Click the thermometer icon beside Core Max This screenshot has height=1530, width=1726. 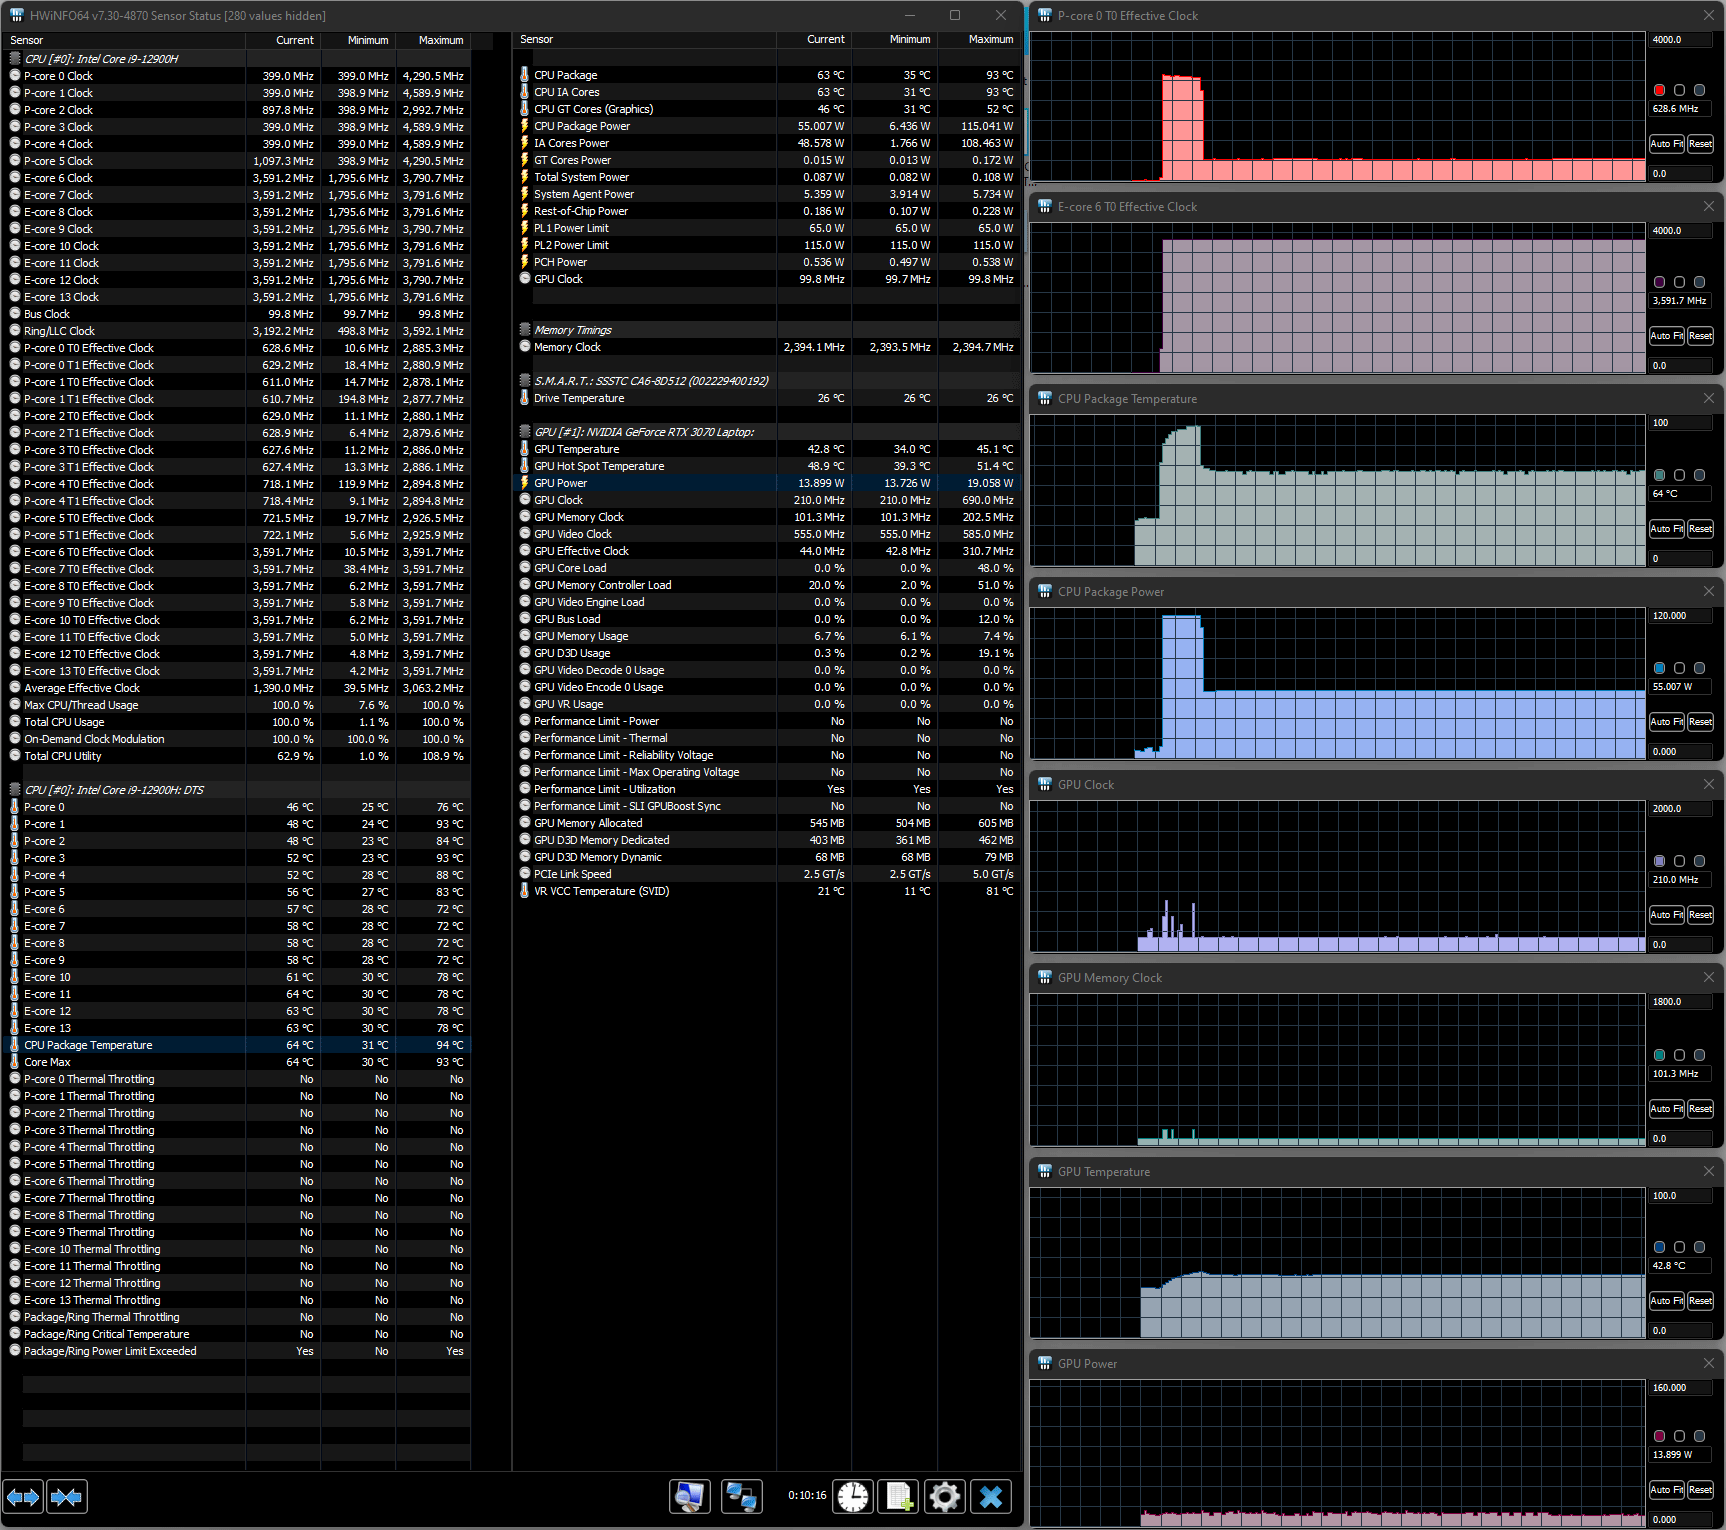point(15,1062)
